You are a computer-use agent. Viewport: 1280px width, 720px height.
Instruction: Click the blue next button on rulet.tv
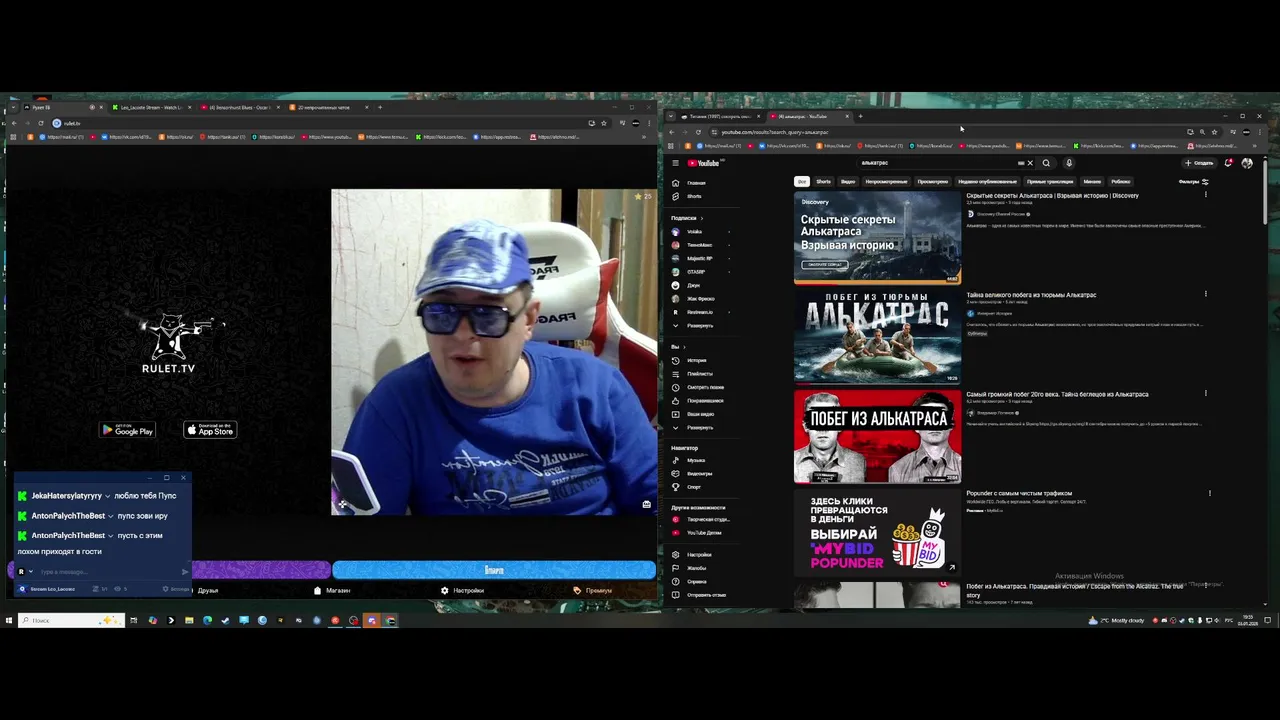point(494,570)
